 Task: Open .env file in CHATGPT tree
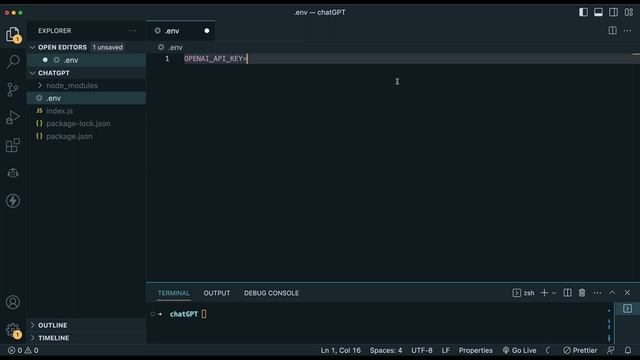(x=87, y=98)
